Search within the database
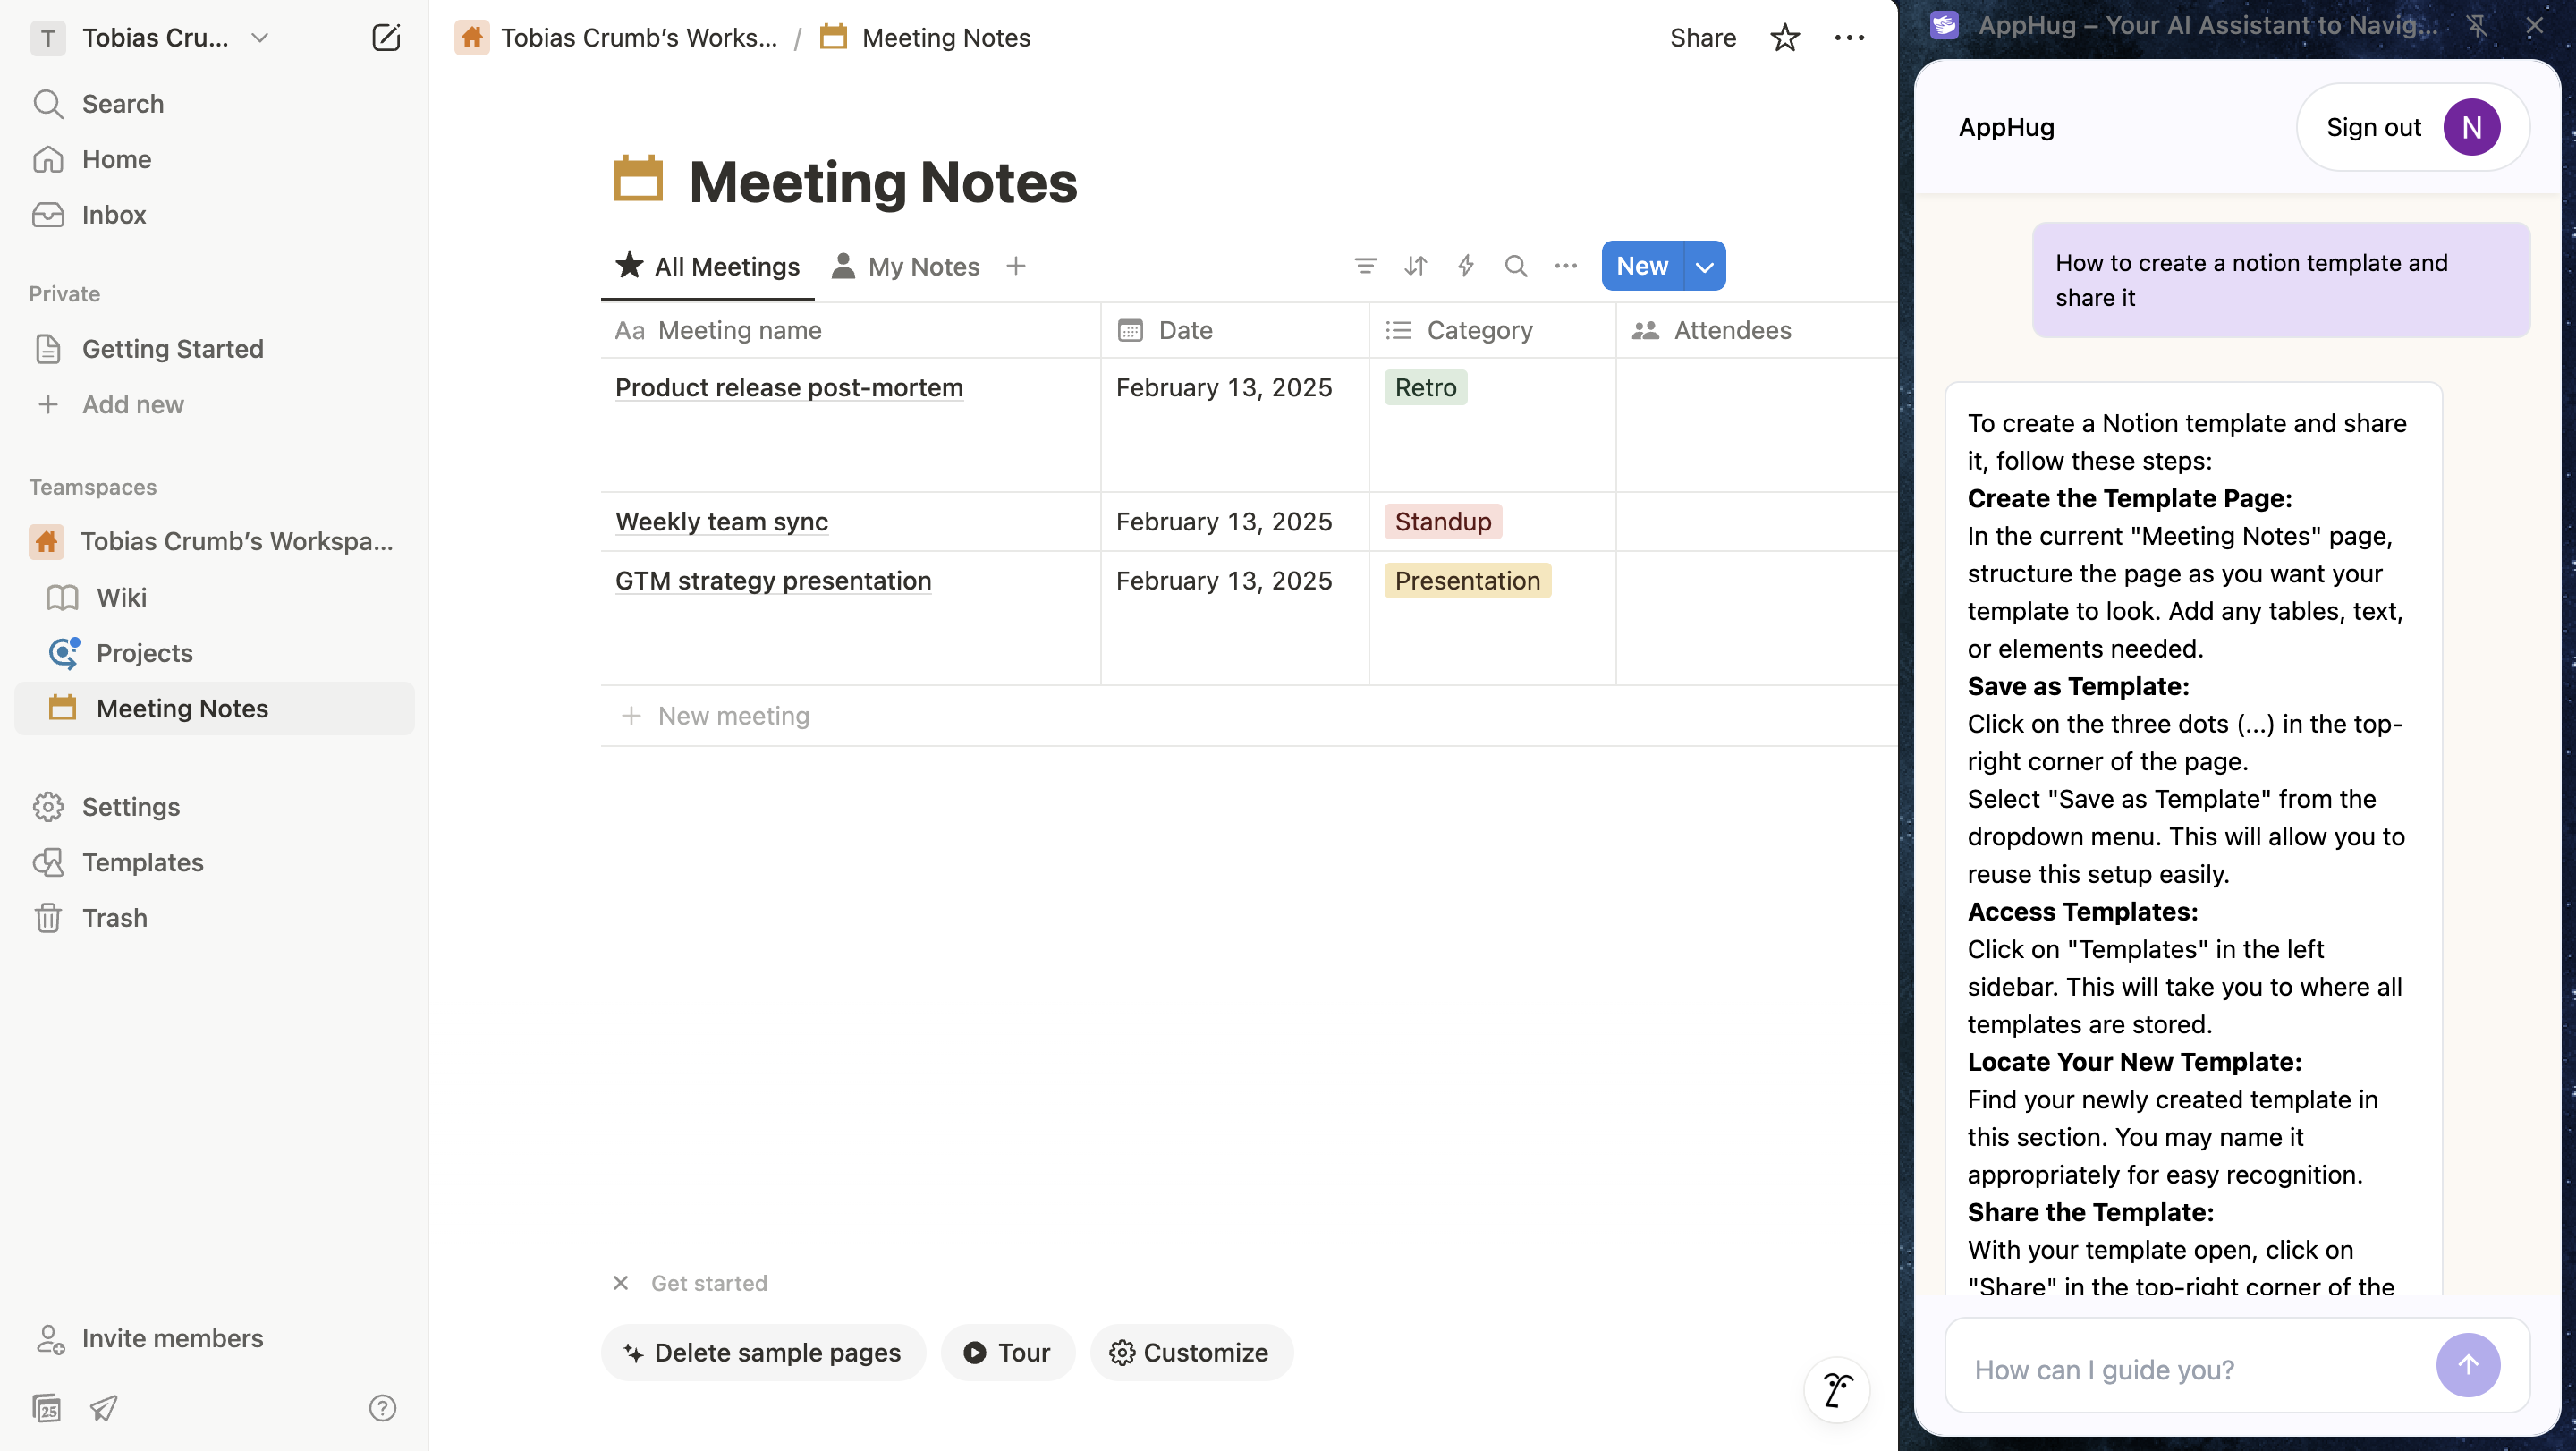Screen dimensions: 2576x1451 [x=1515, y=266]
